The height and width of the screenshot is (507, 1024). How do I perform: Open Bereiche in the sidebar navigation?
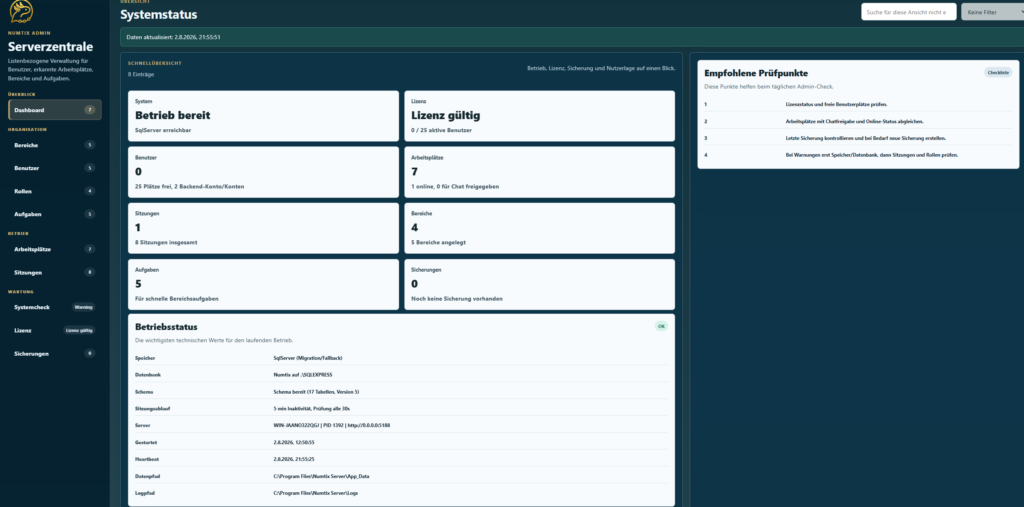click(x=55, y=144)
